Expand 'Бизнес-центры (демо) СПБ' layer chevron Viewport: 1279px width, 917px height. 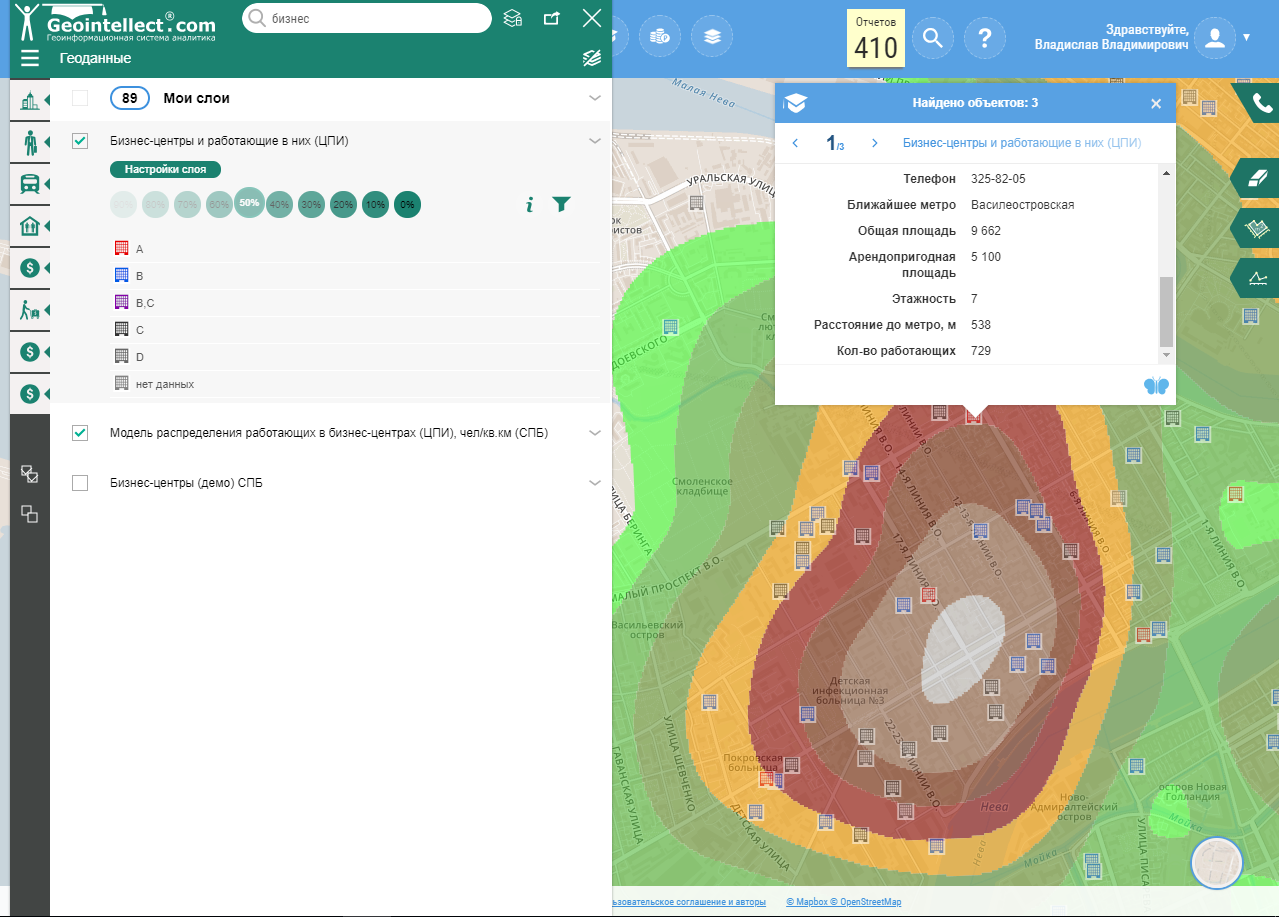click(595, 483)
